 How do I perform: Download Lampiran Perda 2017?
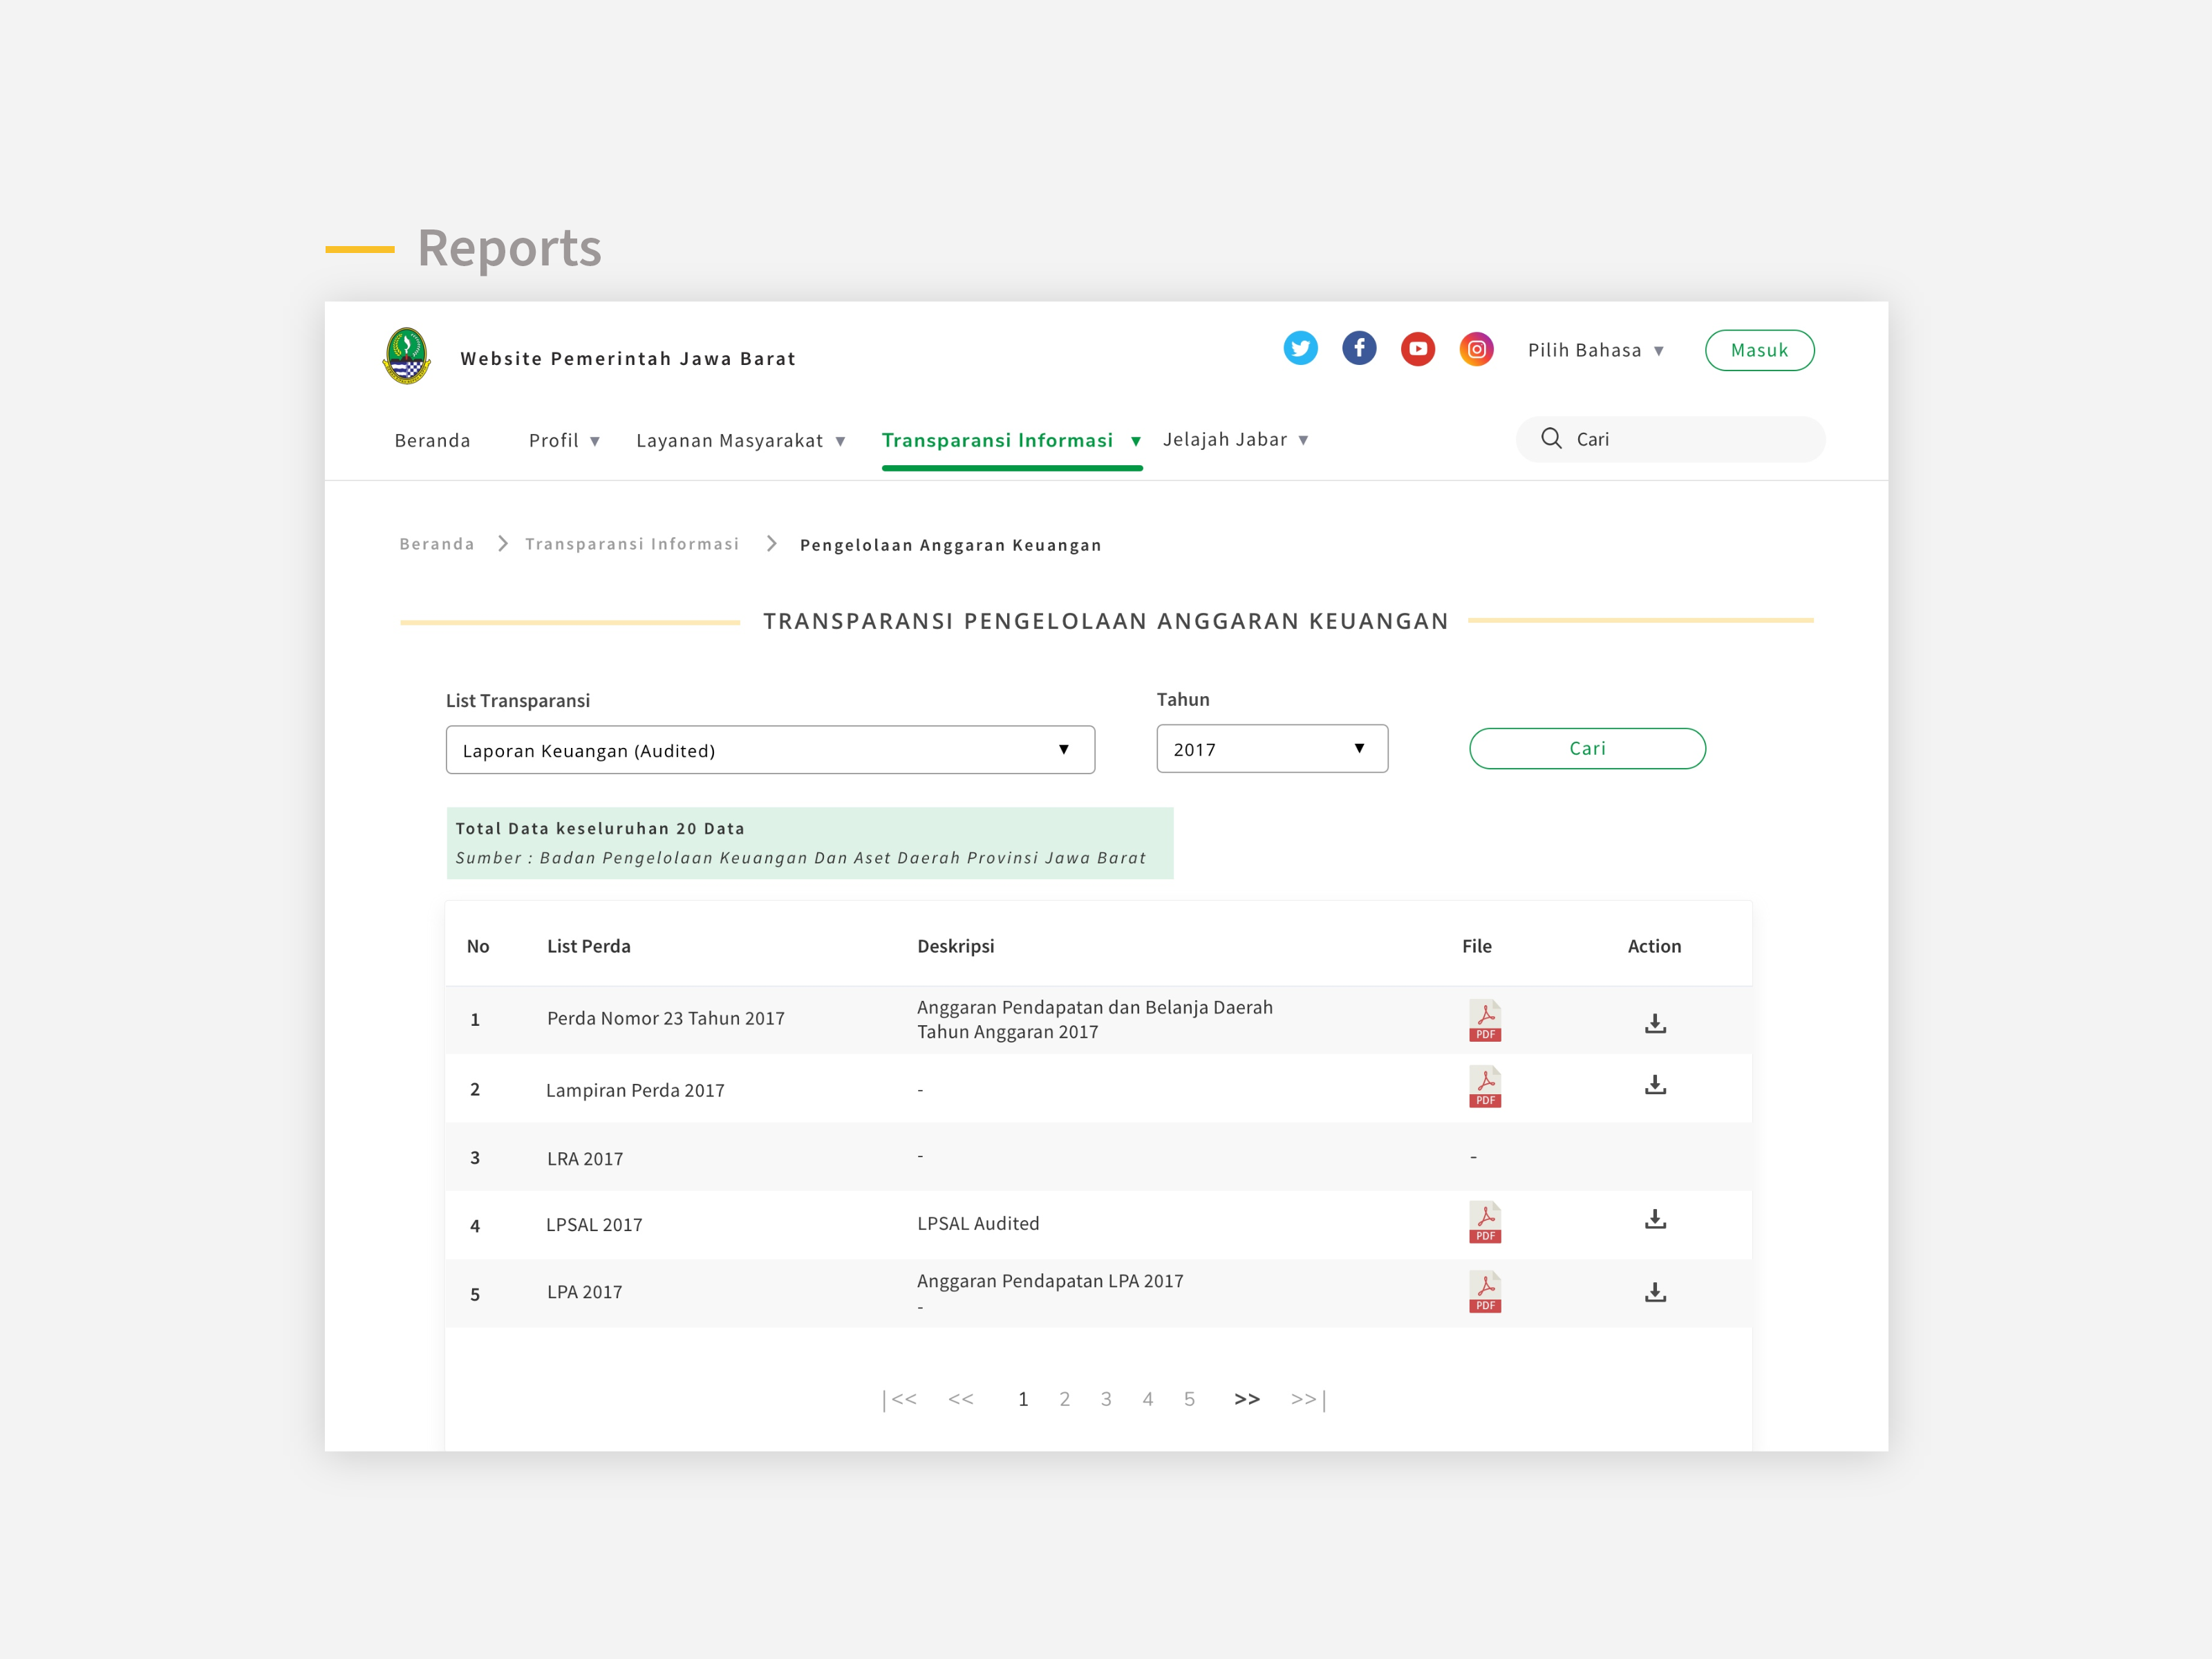point(1655,1084)
